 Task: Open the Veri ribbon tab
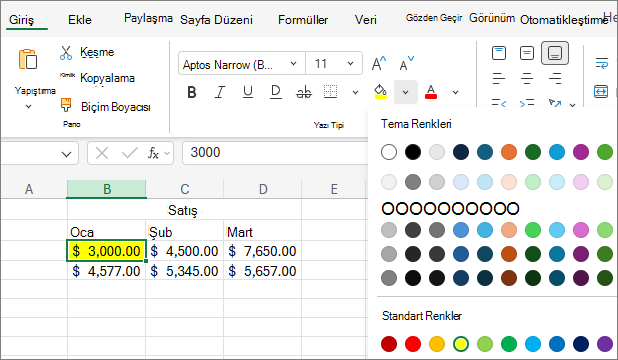tap(366, 20)
